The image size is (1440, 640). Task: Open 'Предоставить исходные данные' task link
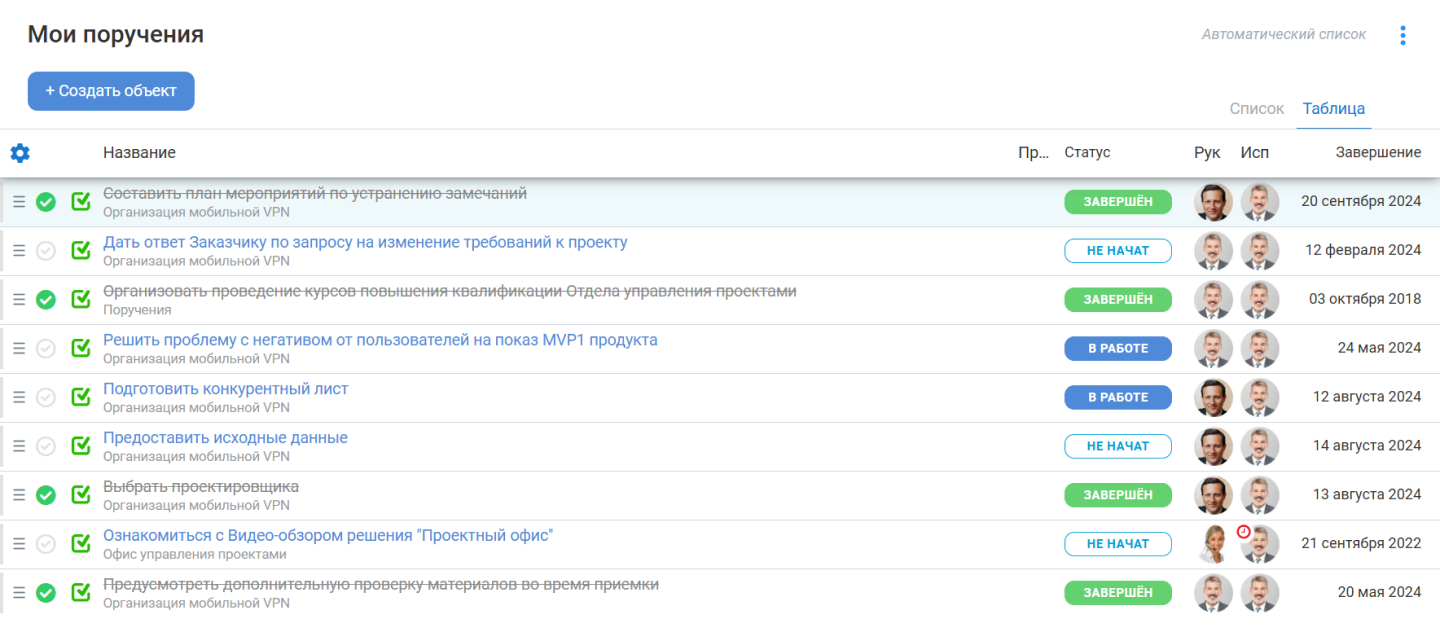(x=225, y=438)
